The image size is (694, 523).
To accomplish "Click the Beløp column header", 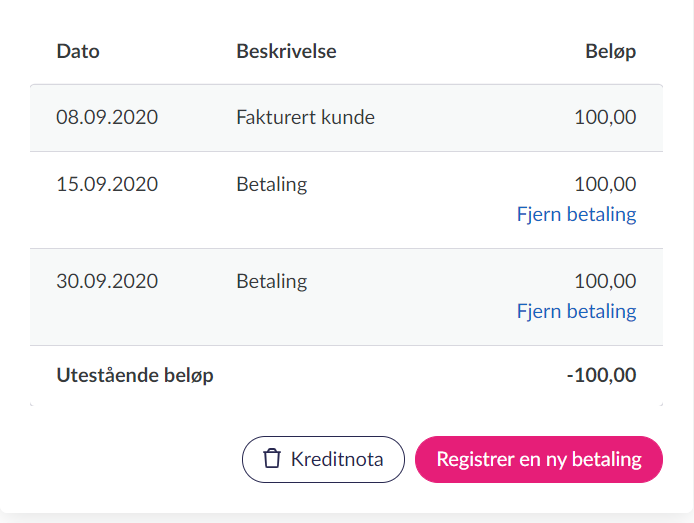I will (610, 52).
